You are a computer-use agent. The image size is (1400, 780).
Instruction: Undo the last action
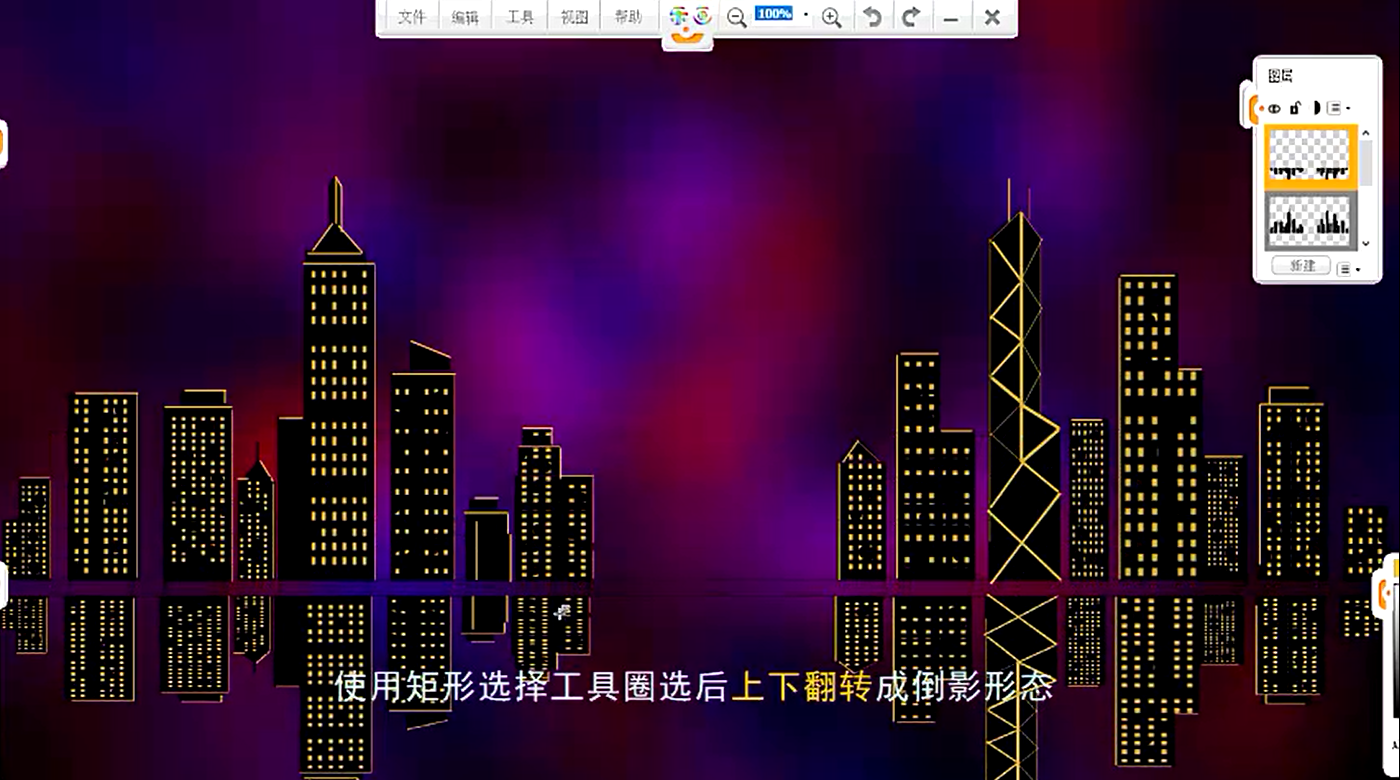tap(873, 17)
